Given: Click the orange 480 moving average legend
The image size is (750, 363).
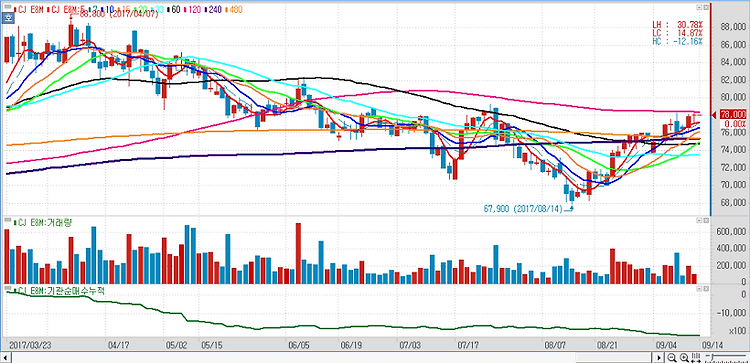Looking at the screenshot, I should coord(233,9).
